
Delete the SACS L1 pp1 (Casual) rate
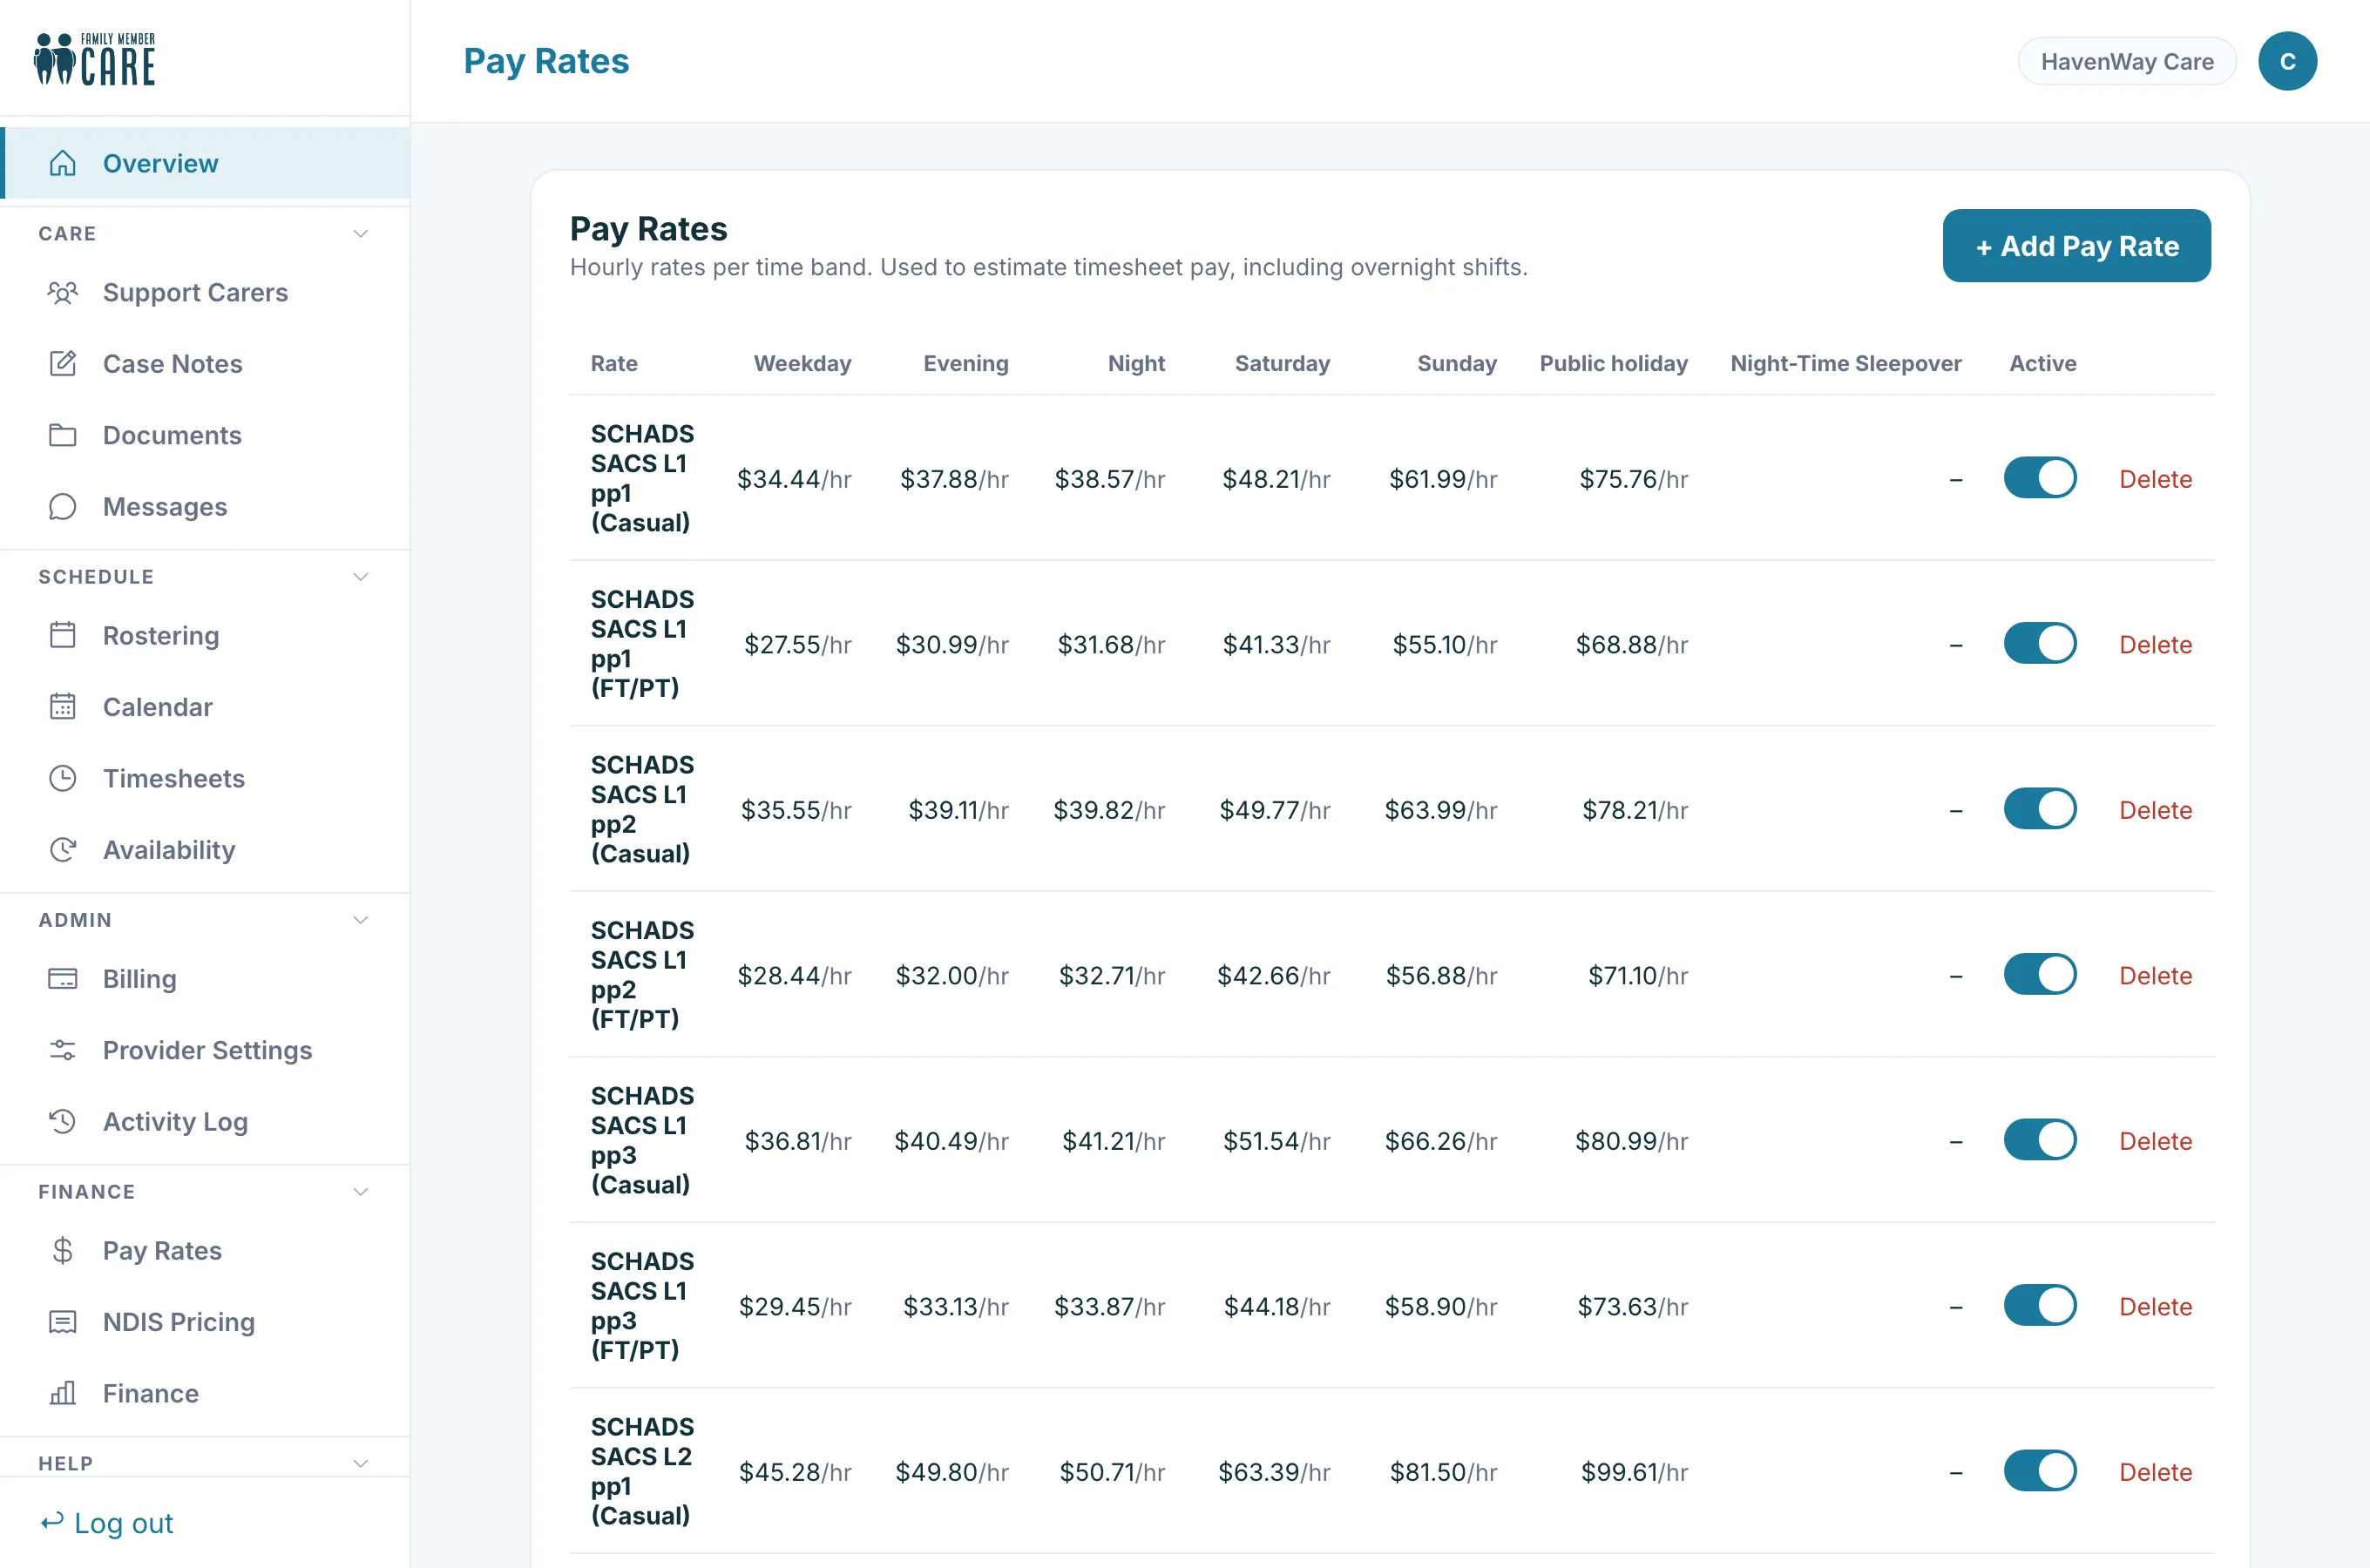(2155, 479)
